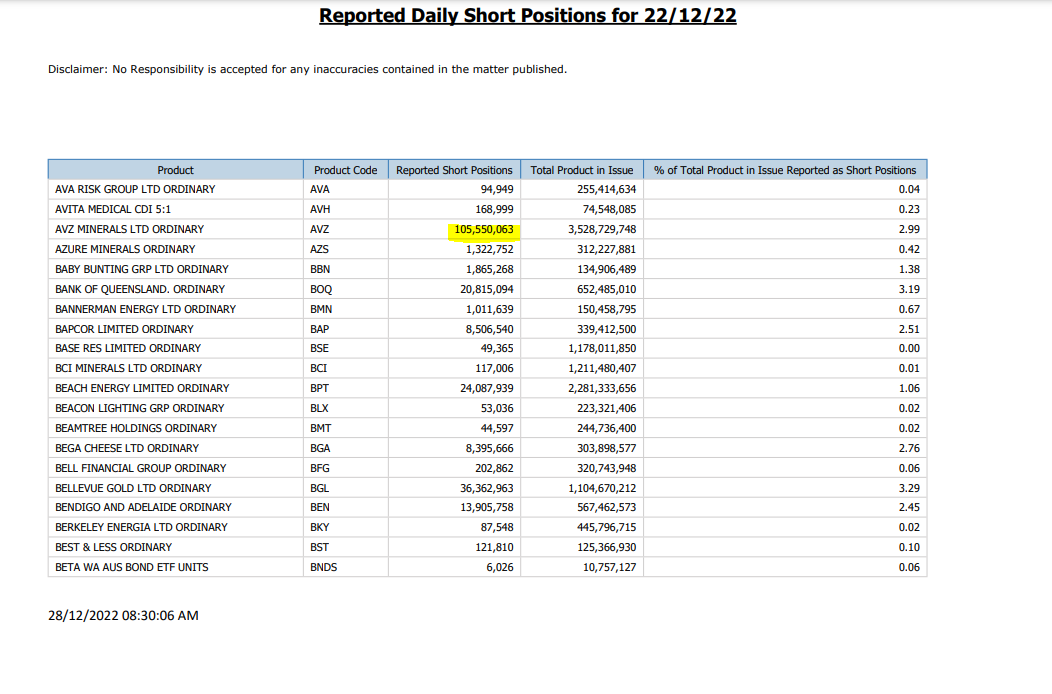Viewport: 1052px width, 694px height.
Task: Select the AVA RISK GROUP LTD ORDINARY row
Action: [135, 189]
